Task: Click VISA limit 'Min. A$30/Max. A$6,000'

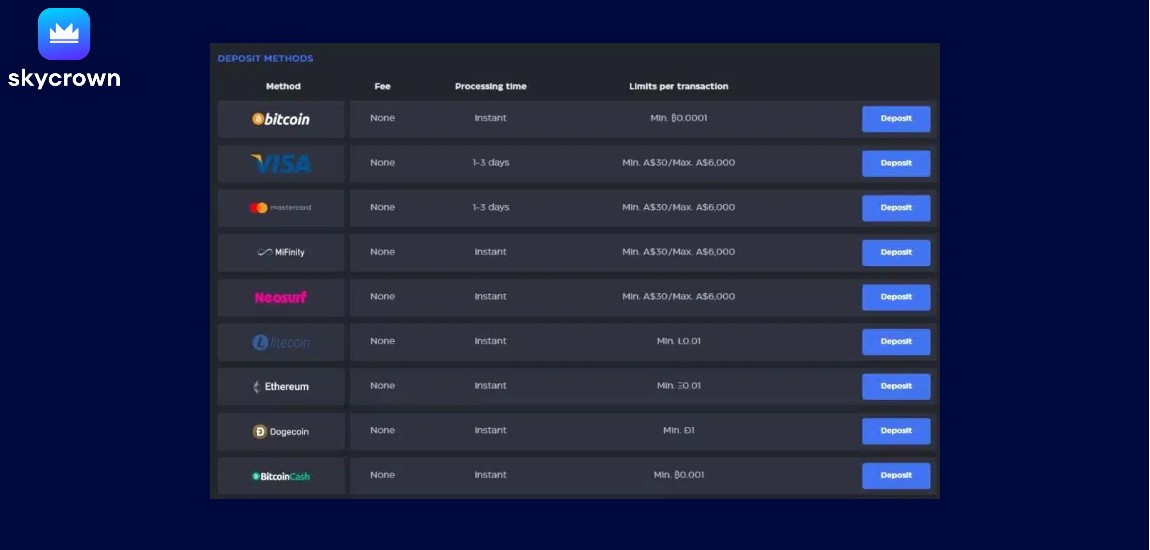Action: (678, 163)
